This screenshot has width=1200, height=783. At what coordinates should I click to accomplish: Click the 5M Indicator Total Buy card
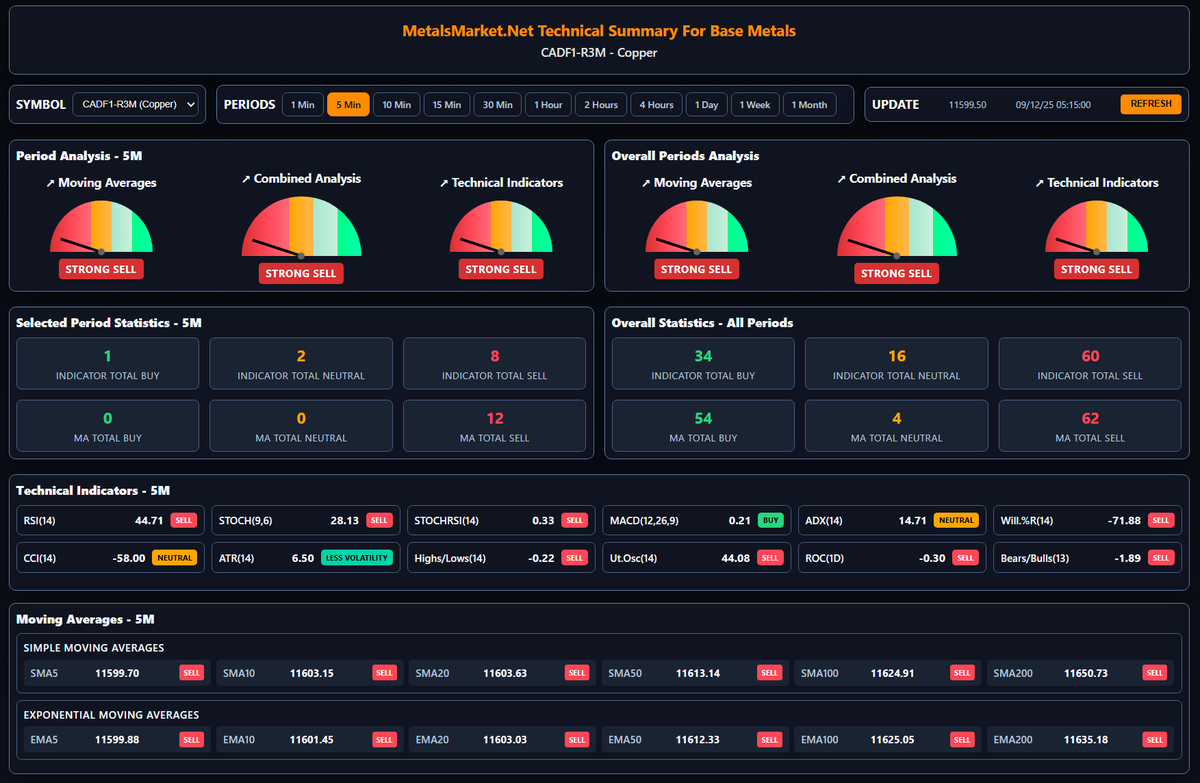click(x=108, y=363)
